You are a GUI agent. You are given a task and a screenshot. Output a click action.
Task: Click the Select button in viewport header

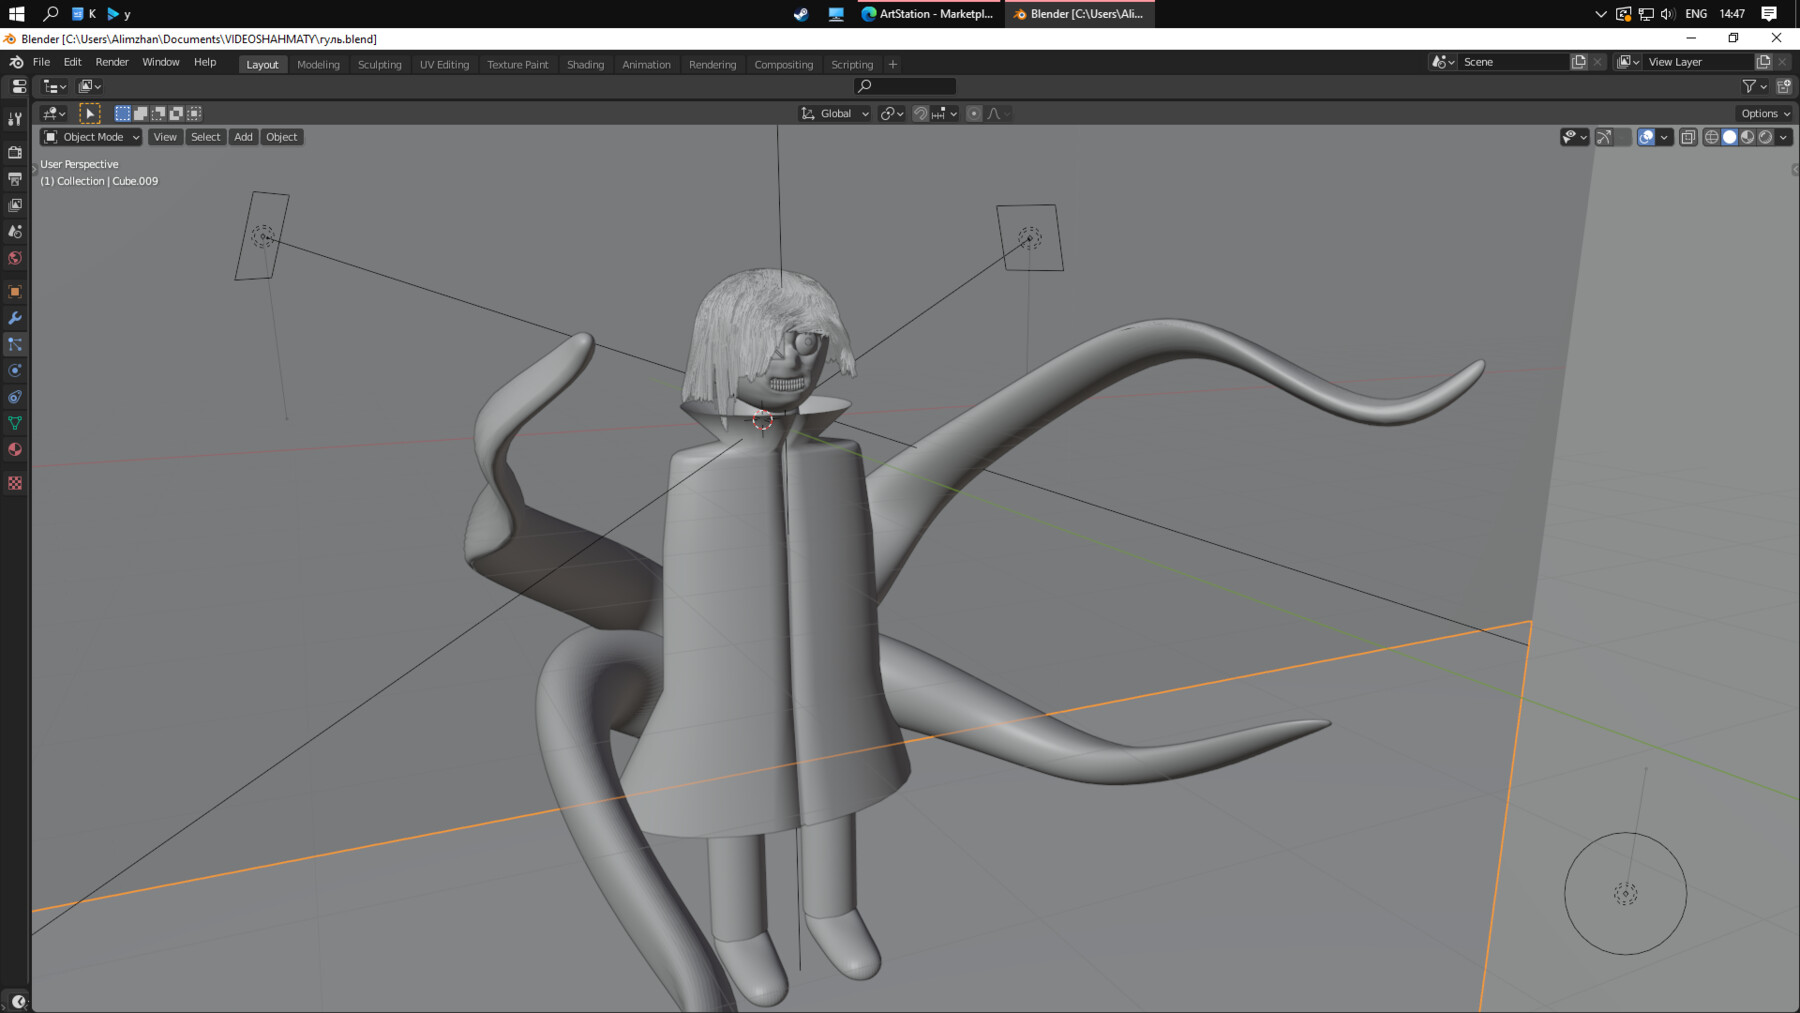(205, 137)
